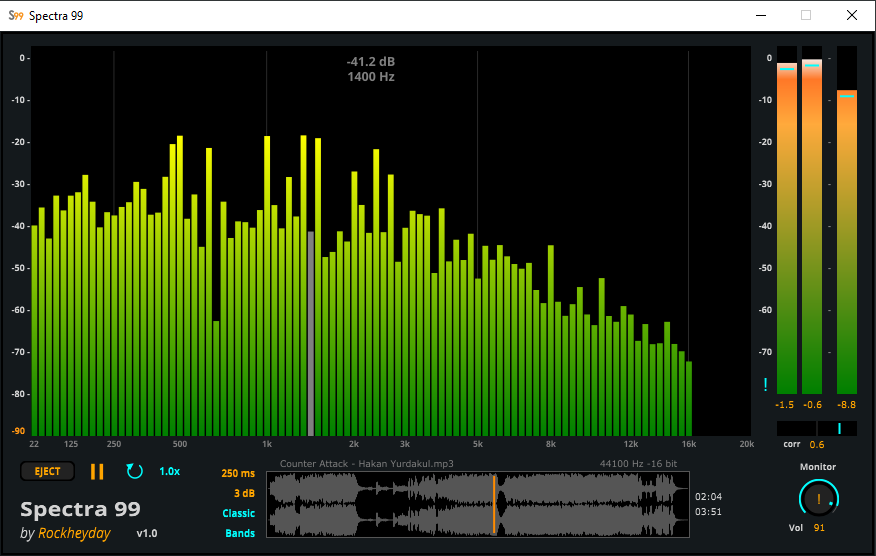Change the 250 ms response time setting
Viewport: 876px width, 556px height.
(x=238, y=473)
